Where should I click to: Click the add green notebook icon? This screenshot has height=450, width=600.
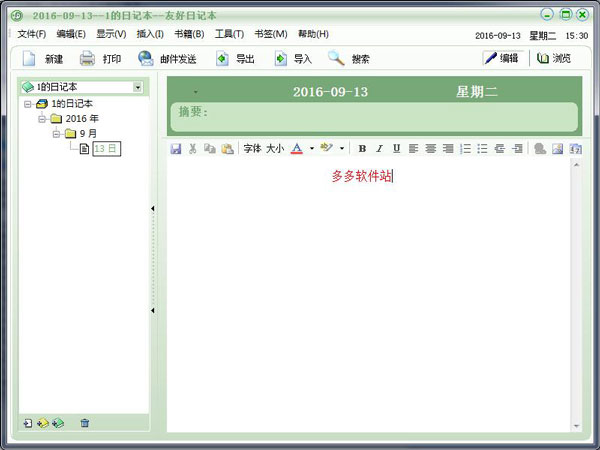(58, 423)
